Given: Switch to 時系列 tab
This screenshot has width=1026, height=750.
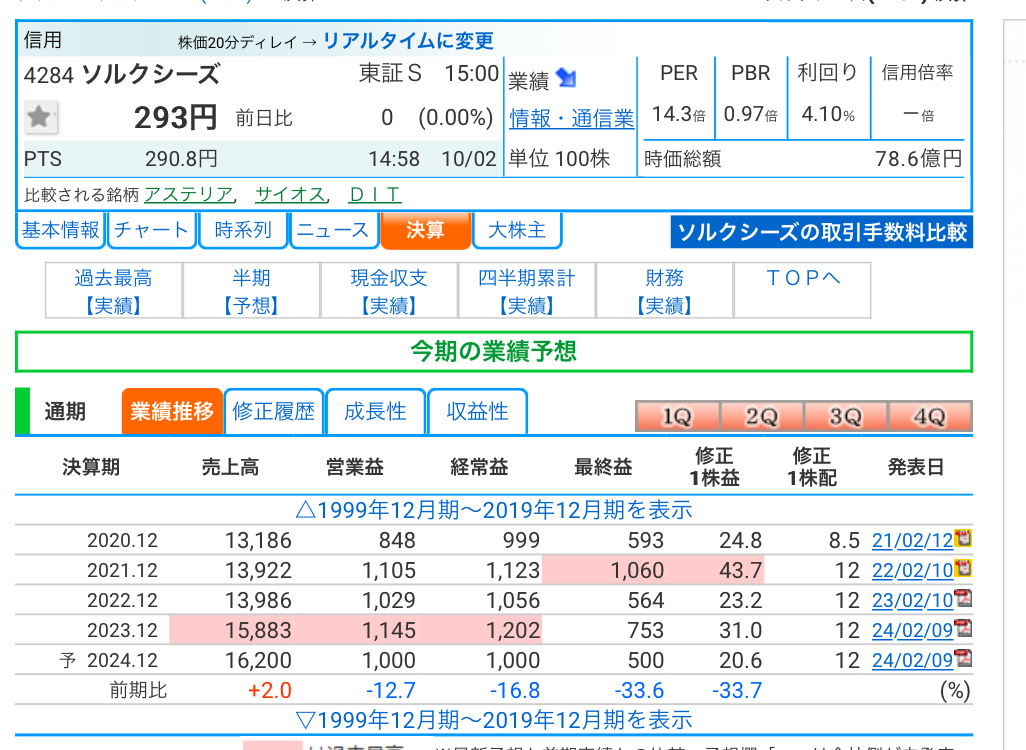Looking at the screenshot, I should click(243, 230).
